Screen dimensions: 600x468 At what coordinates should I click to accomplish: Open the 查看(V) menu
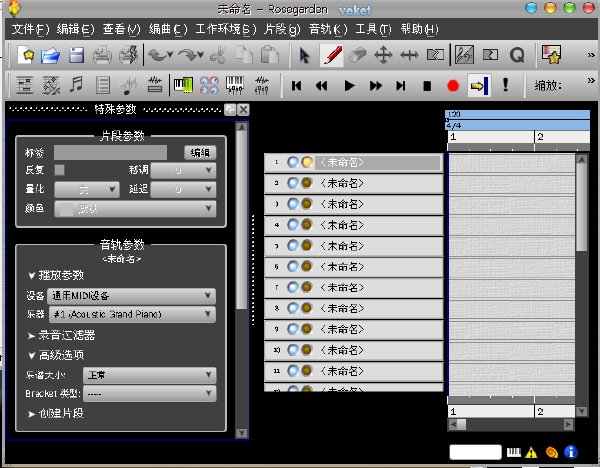coord(122,29)
